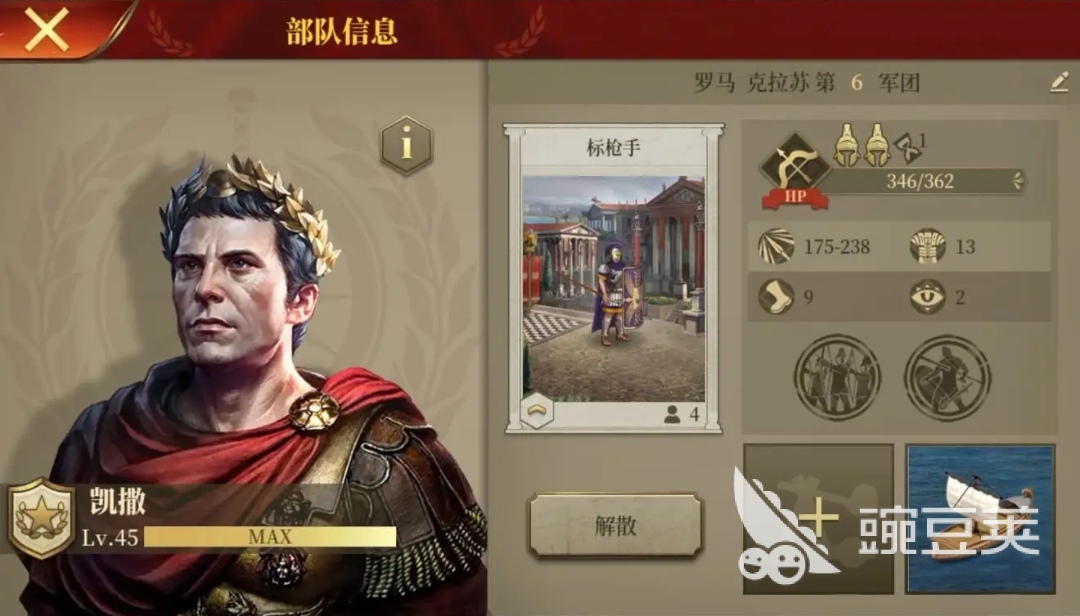Edit legion name with pencil icon
The width and height of the screenshot is (1080, 616).
click(1059, 83)
